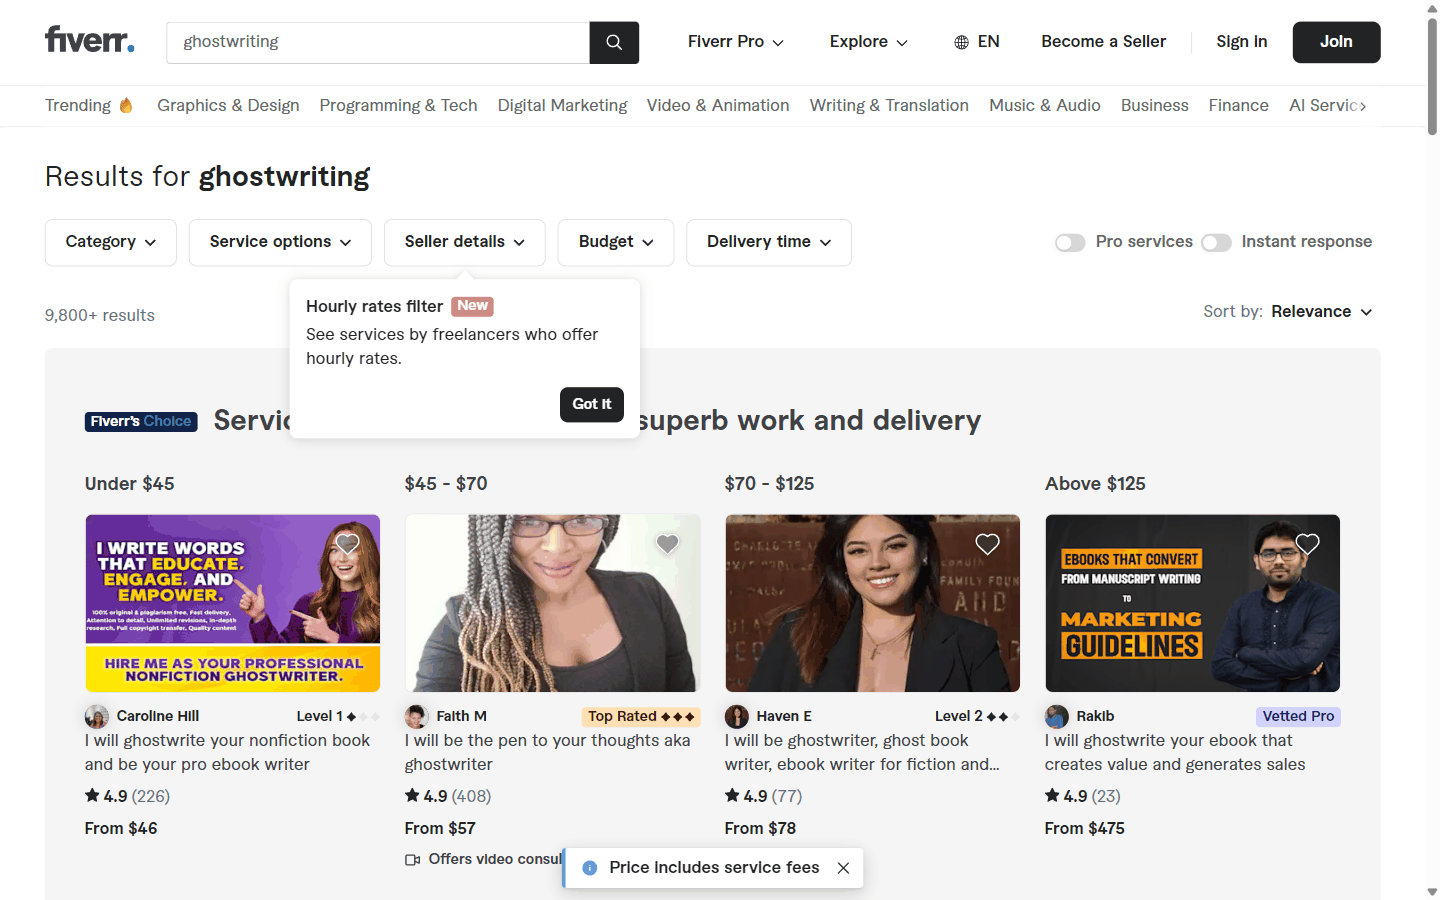Click Faith M's avatar
Screen dimensions: 1440x900
(x=417, y=716)
